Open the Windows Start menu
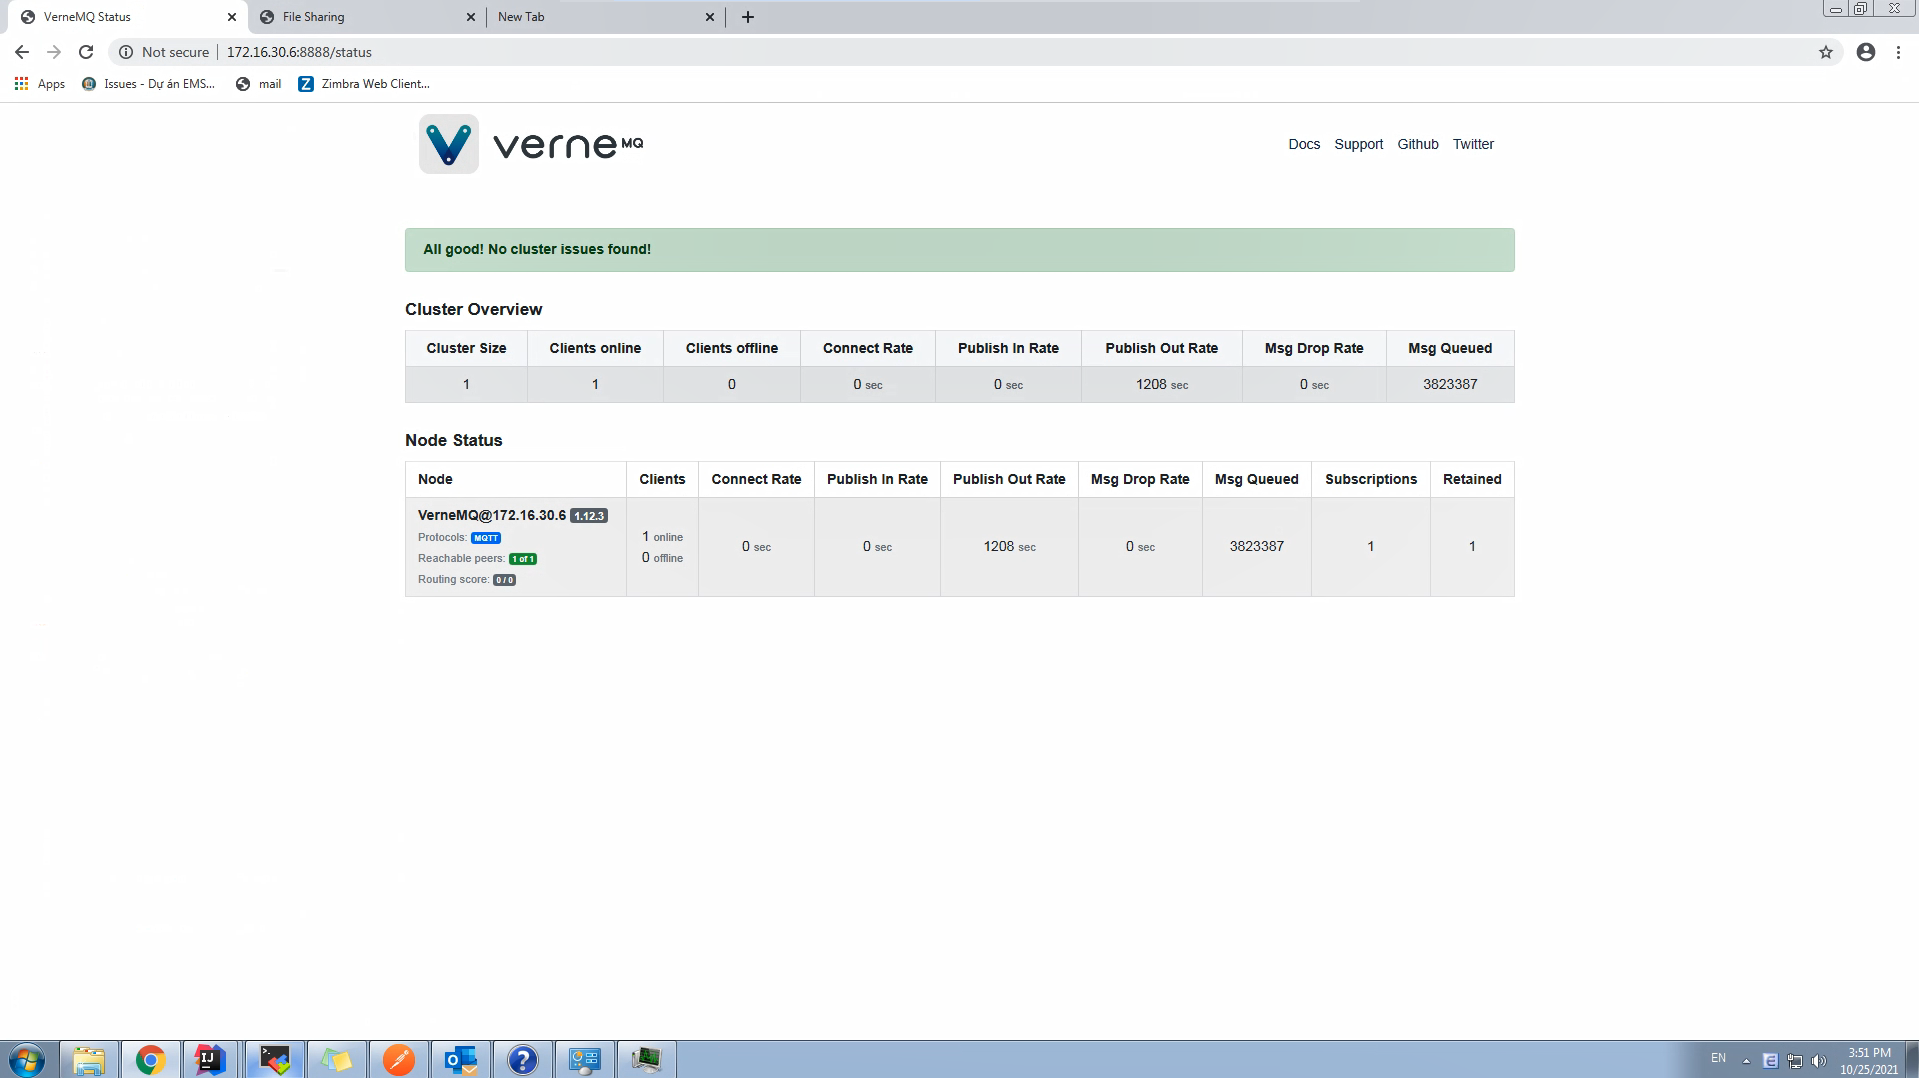The height and width of the screenshot is (1078, 1919). click(x=25, y=1059)
